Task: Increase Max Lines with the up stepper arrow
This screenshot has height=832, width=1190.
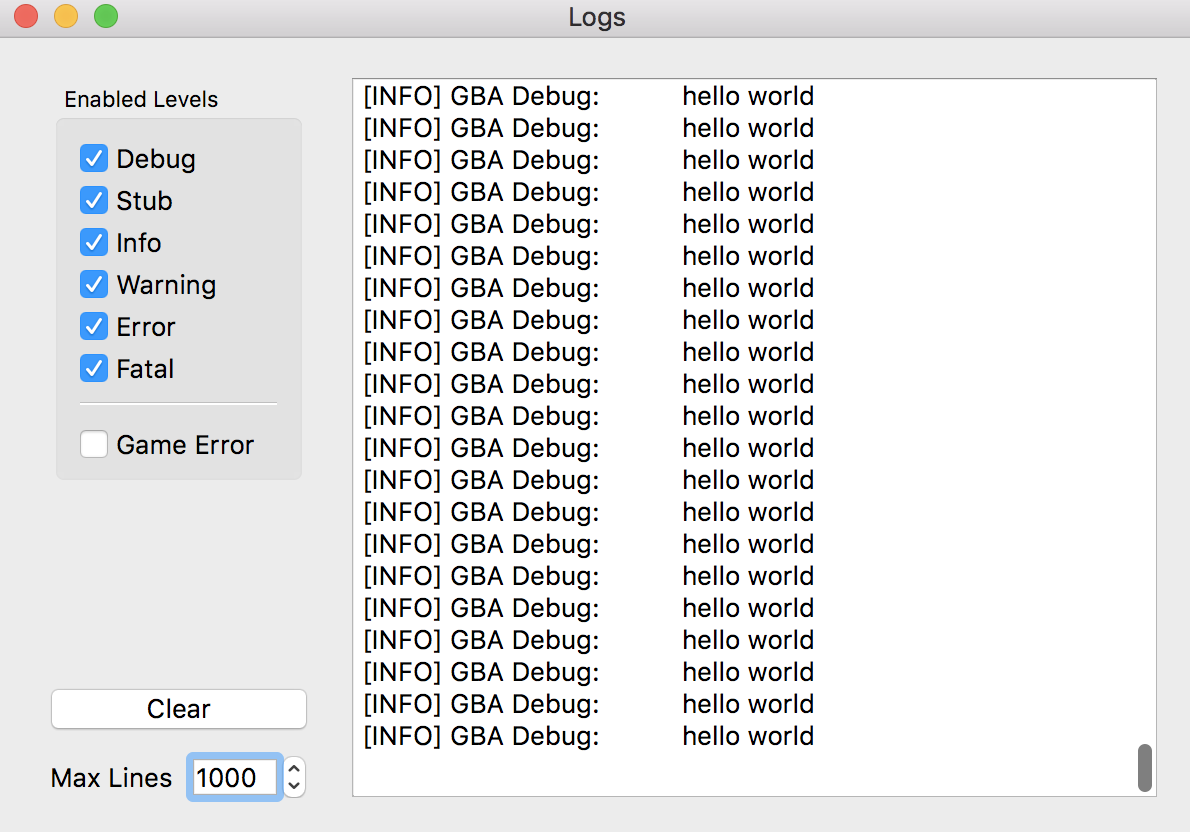Action: pyautogui.click(x=294, y=768)
